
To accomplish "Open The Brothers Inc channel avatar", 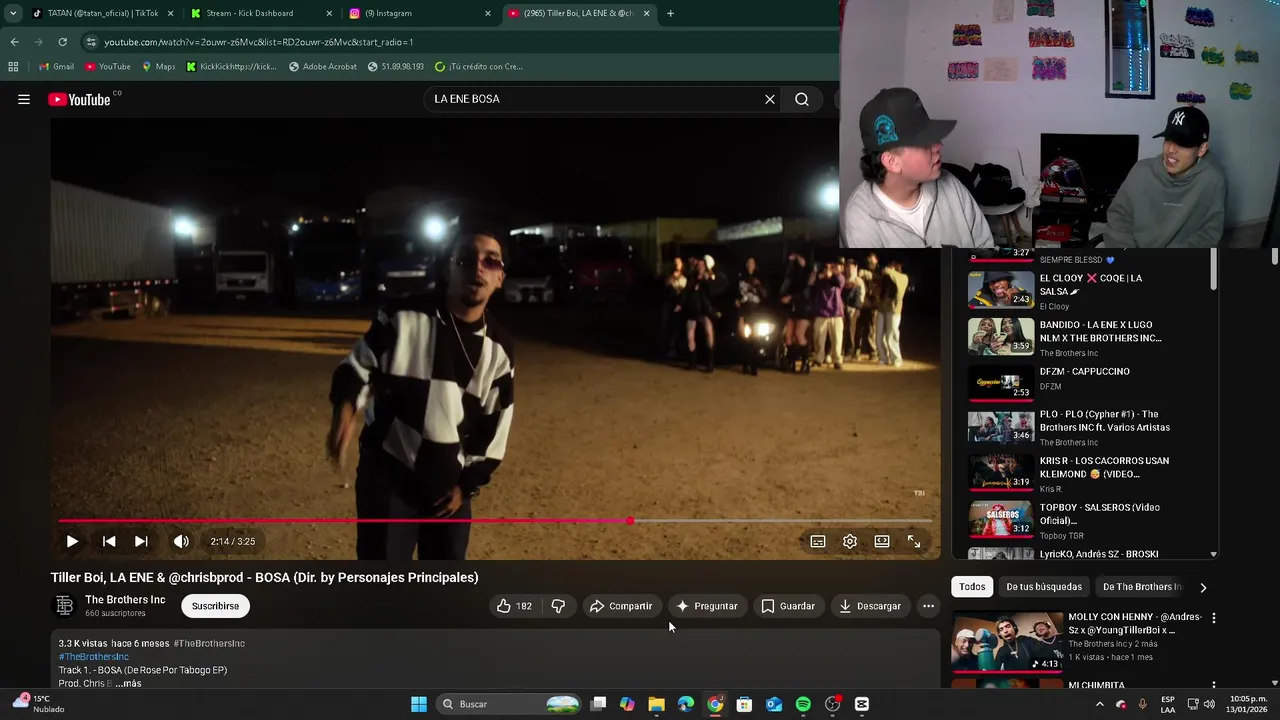I will point(64,606).
